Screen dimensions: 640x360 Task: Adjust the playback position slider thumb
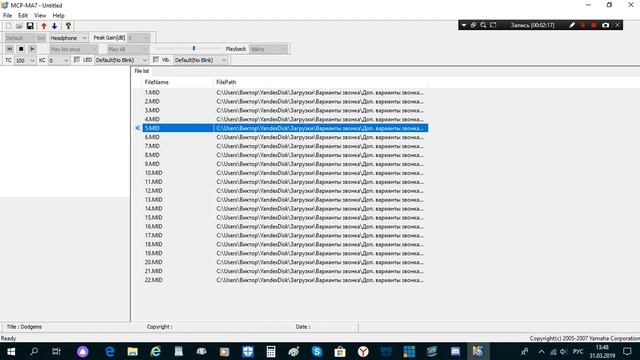pos(194,48)
